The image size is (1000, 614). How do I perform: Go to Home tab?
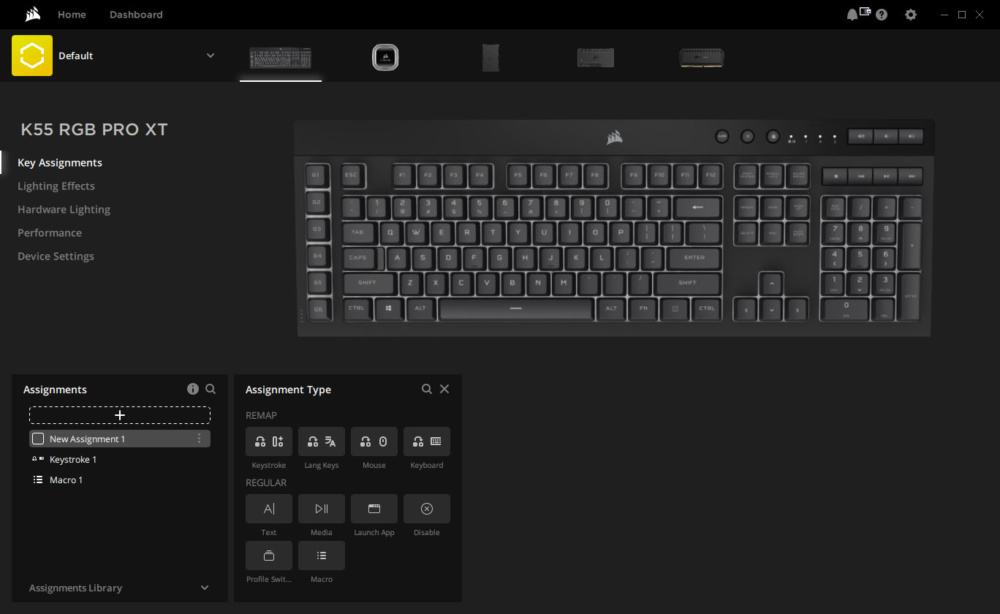[72, 14]
